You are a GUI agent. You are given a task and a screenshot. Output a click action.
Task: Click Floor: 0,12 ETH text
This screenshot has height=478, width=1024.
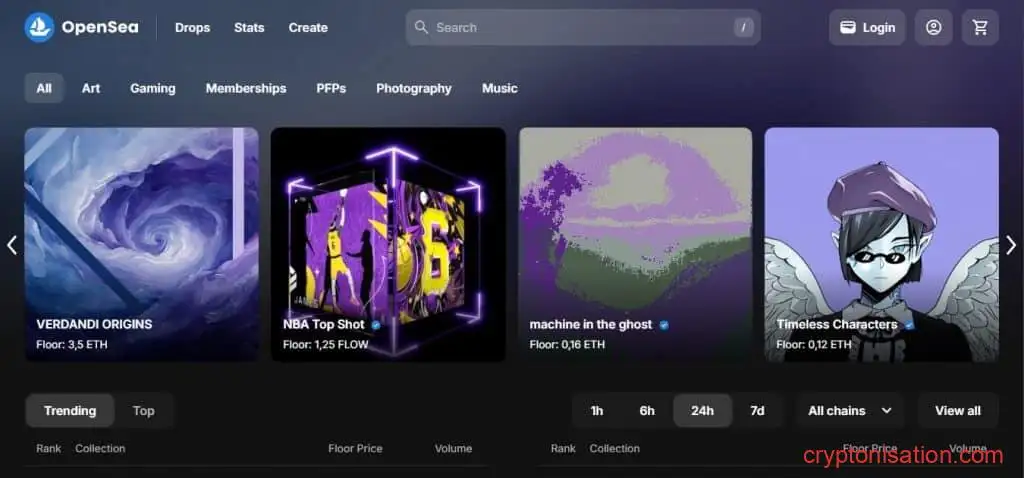814,344
